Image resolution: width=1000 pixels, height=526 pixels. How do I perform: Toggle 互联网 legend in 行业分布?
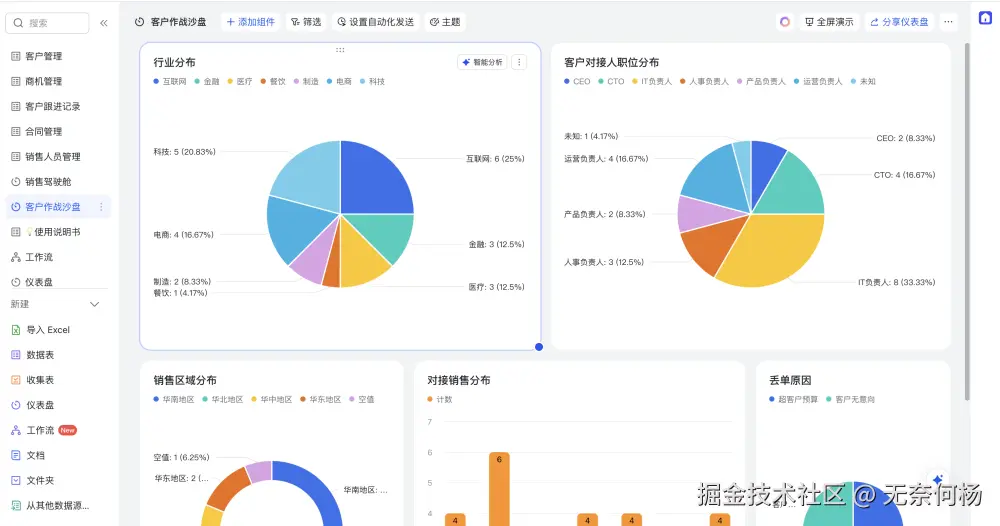pos(170,82)
